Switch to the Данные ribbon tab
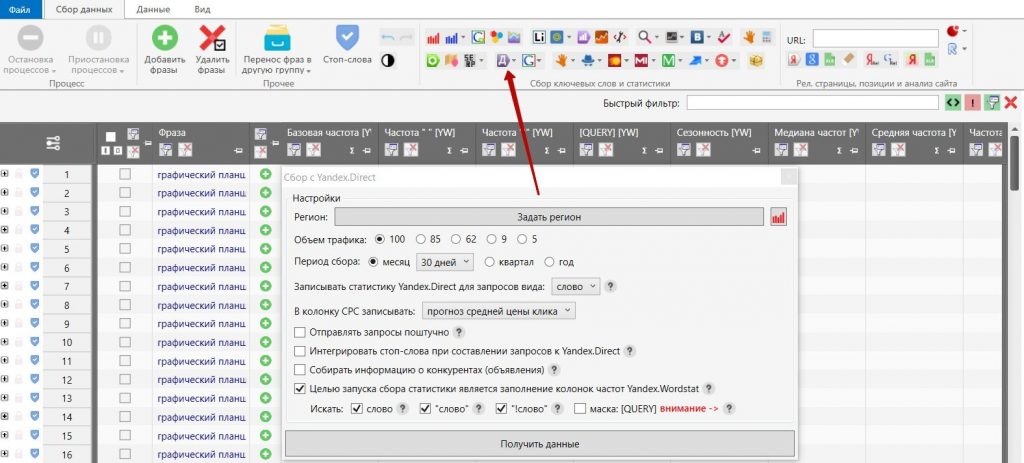The image size is (1024, 463). (153, 8)
